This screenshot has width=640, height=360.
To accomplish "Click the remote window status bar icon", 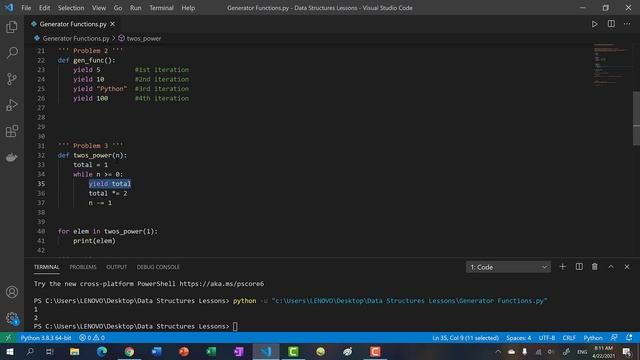I will click(8, 338).
